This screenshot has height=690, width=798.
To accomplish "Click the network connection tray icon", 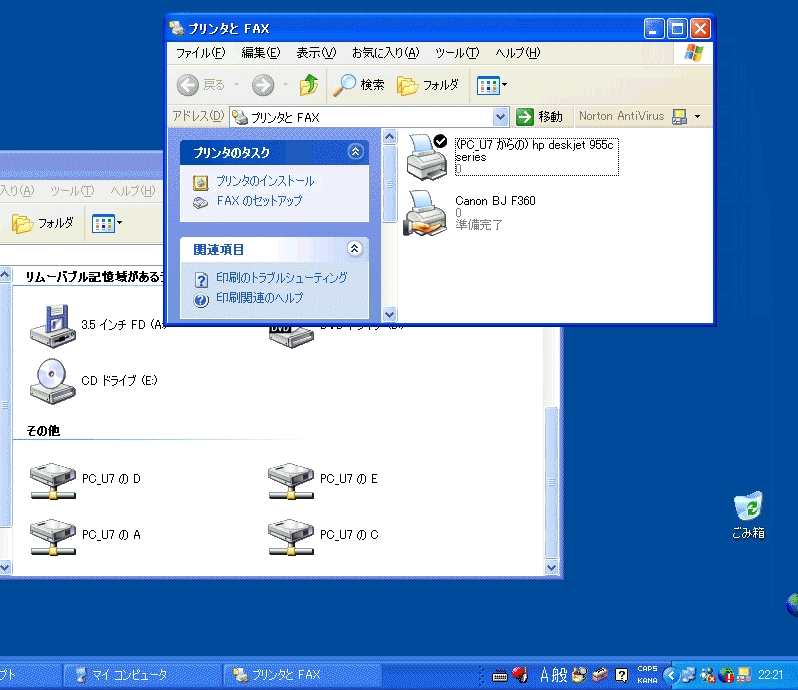I will point(689,675).
